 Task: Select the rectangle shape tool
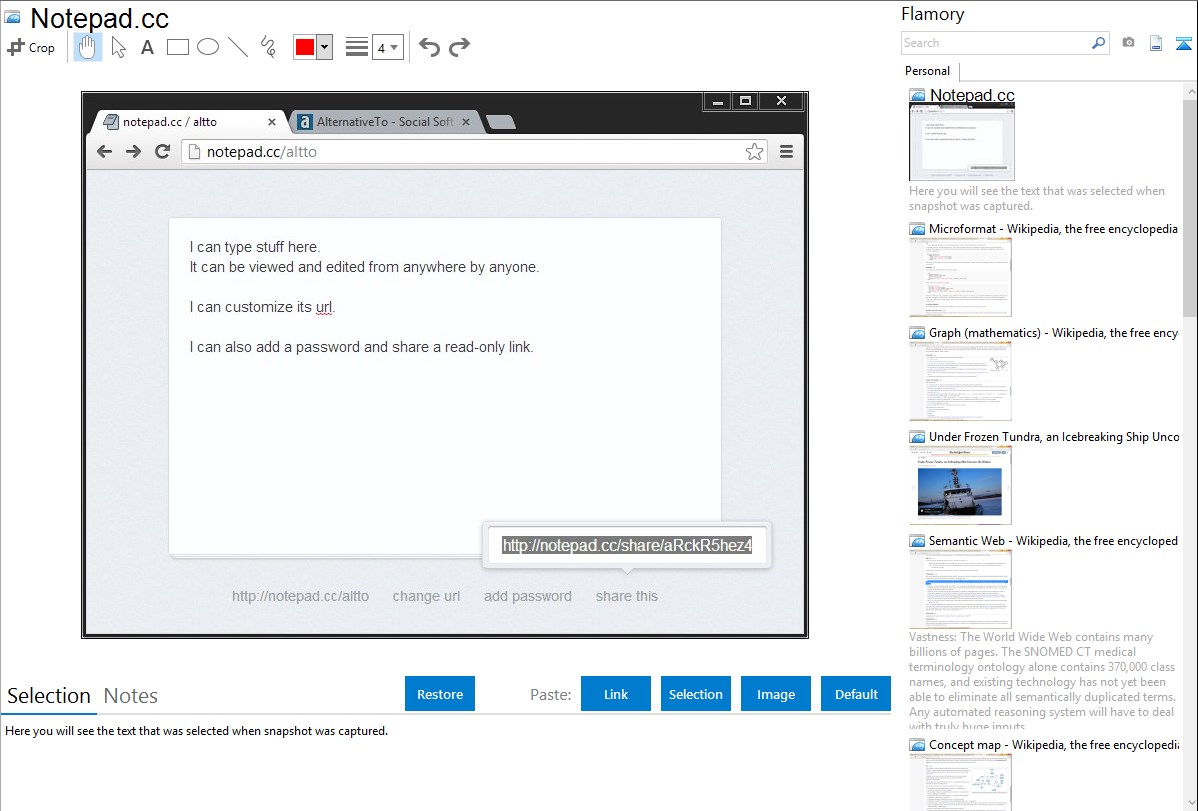178,47
